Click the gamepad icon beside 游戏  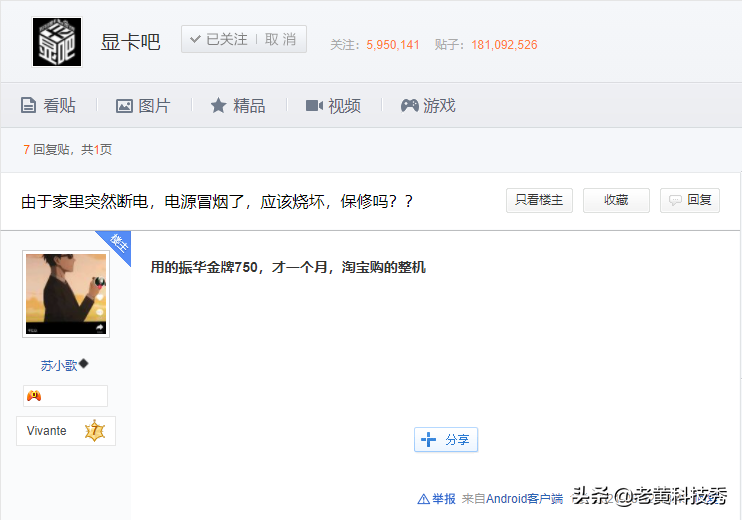[x=409, y=105]
